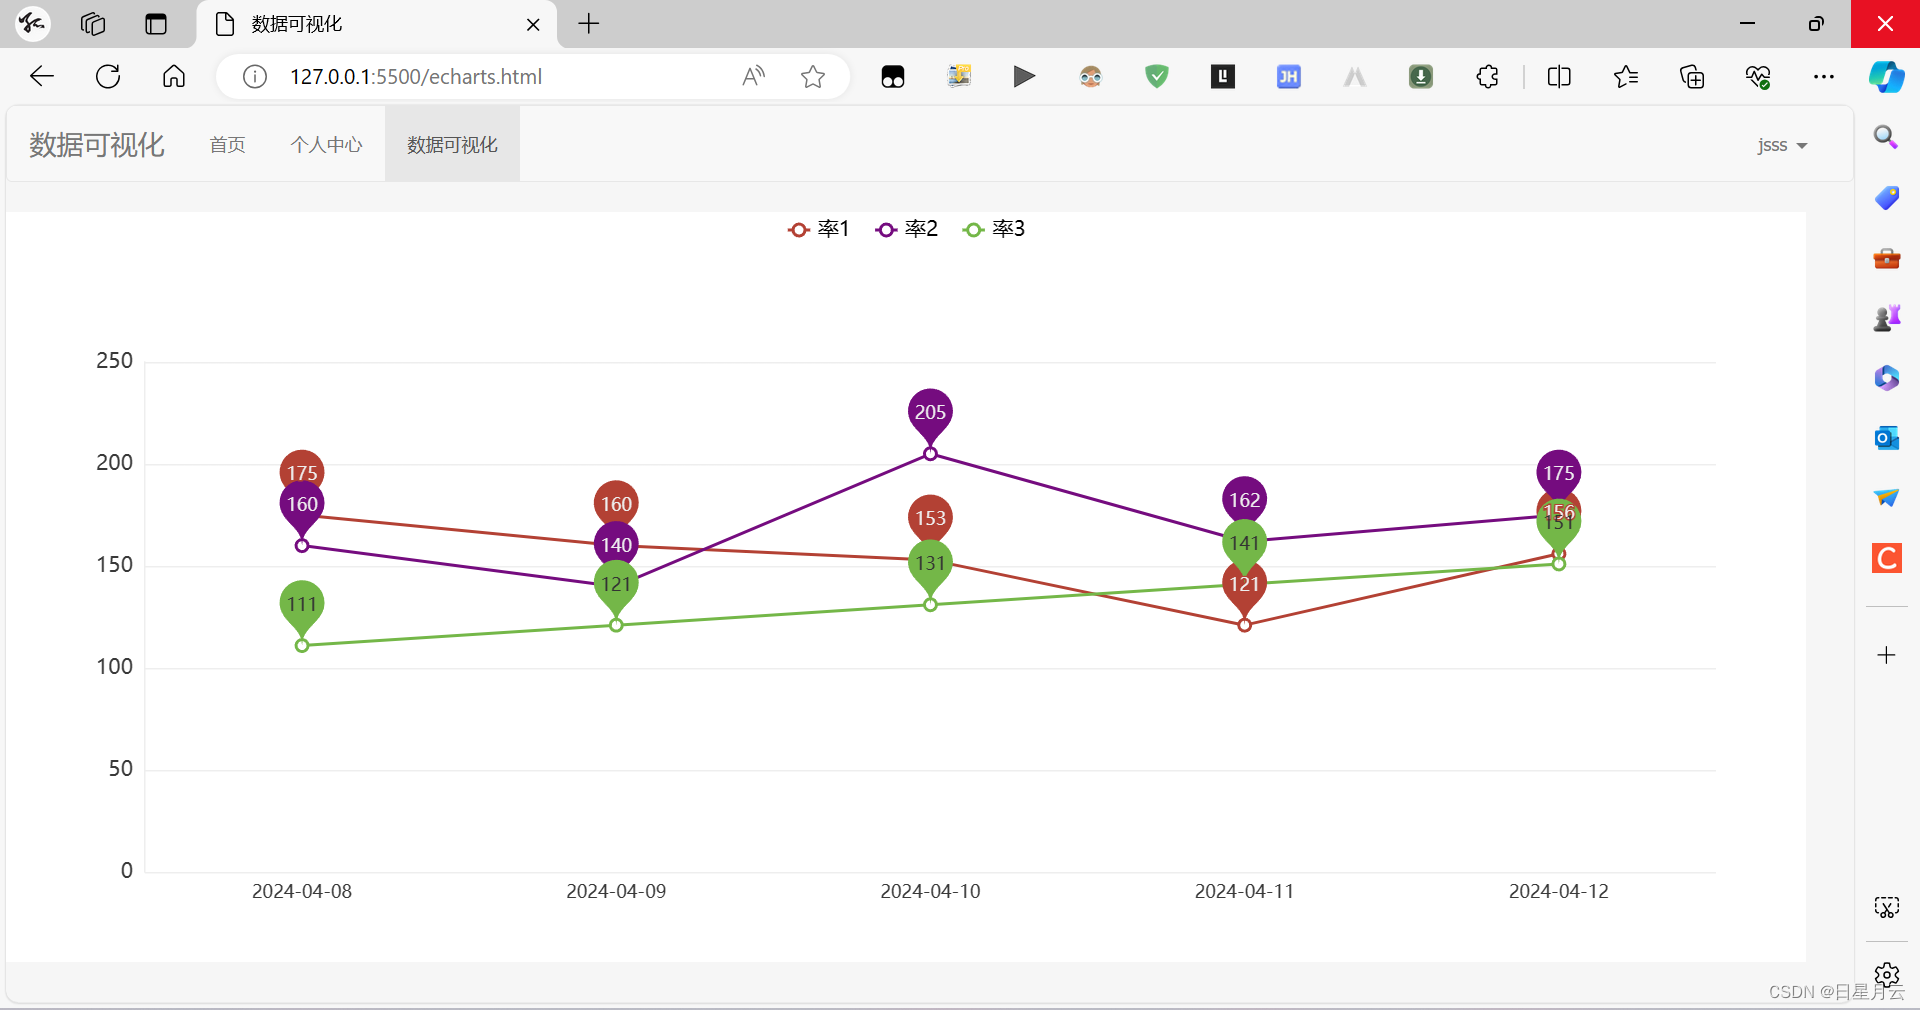Toggle 率1 series in the legend
This screenshot has width=1920, height=1010.
point(818,229)
